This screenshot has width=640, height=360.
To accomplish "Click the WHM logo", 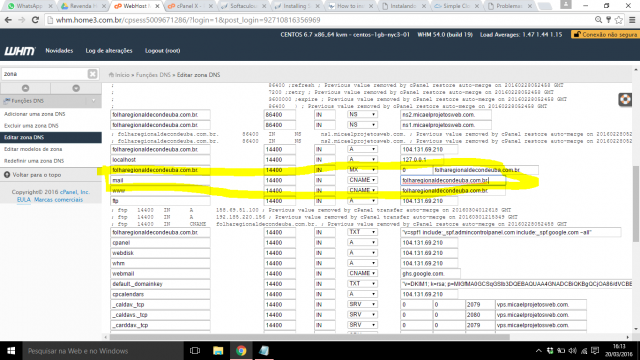I will (x=20, y=51).
